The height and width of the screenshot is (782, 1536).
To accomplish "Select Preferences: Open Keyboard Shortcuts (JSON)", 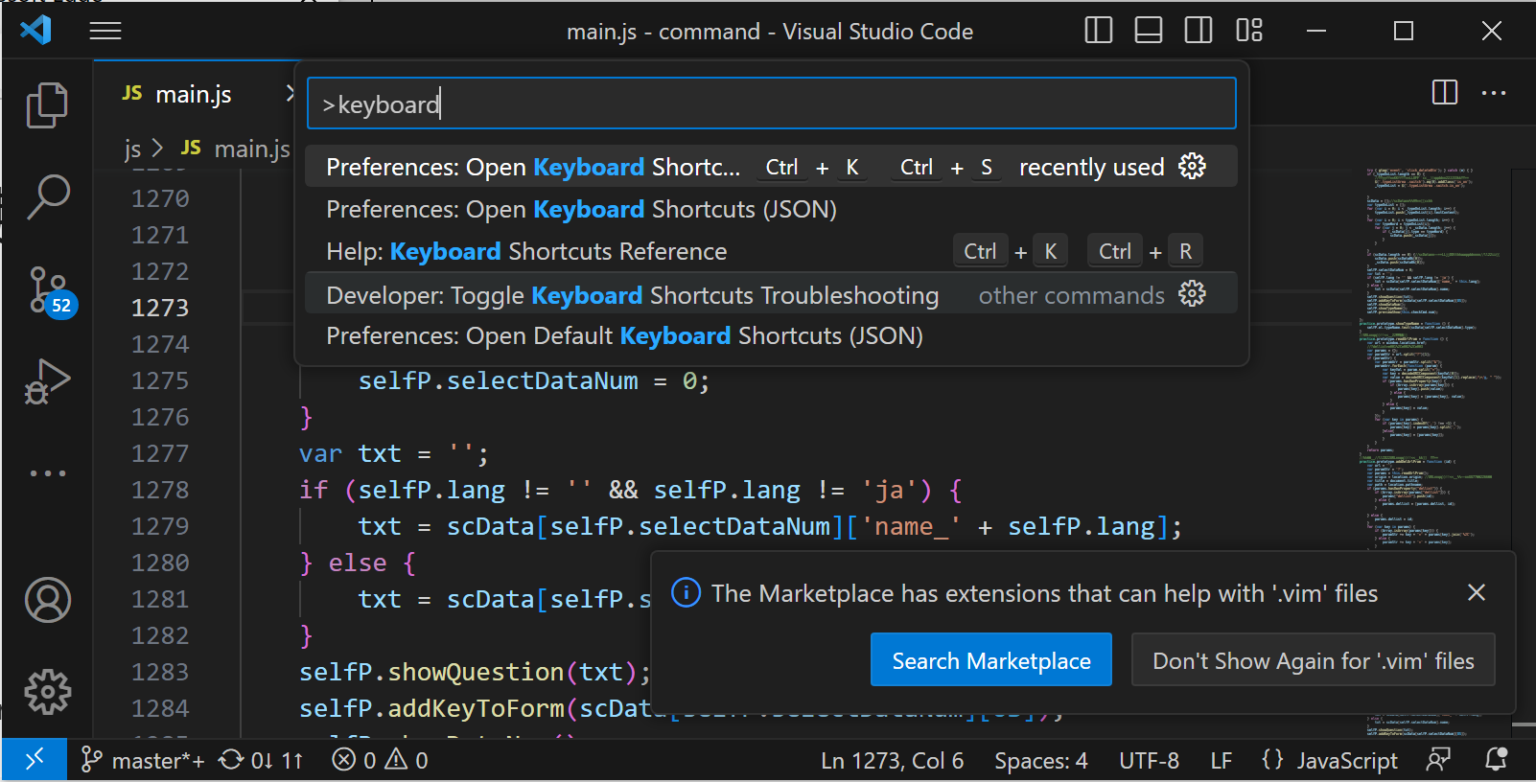I will click(x=771, y=209).
